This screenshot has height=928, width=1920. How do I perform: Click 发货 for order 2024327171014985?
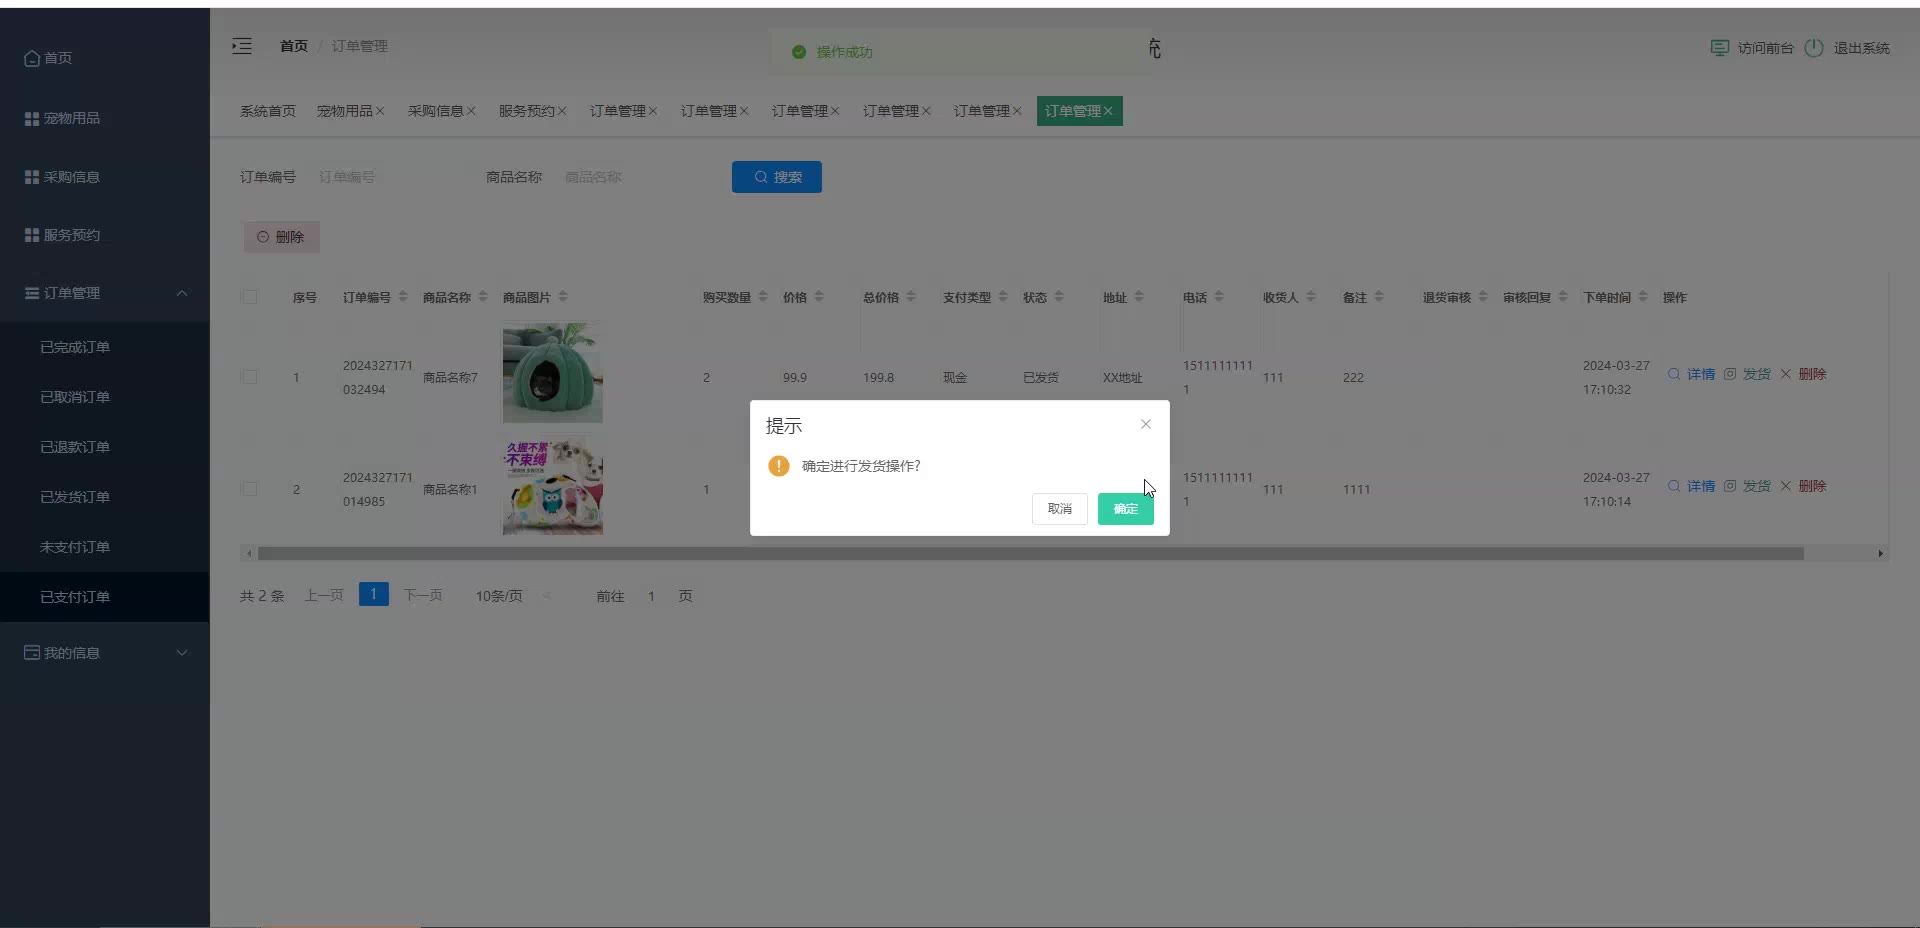[x=1748, y=486]
